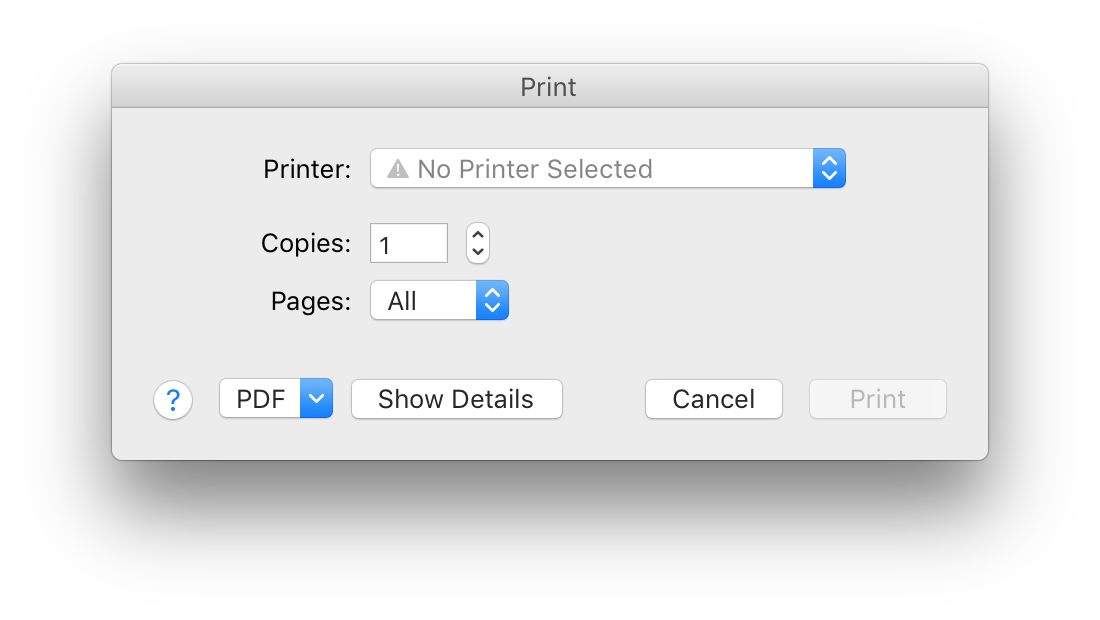Decrease copies with the down stepper arrow

[x=478, y=252]
